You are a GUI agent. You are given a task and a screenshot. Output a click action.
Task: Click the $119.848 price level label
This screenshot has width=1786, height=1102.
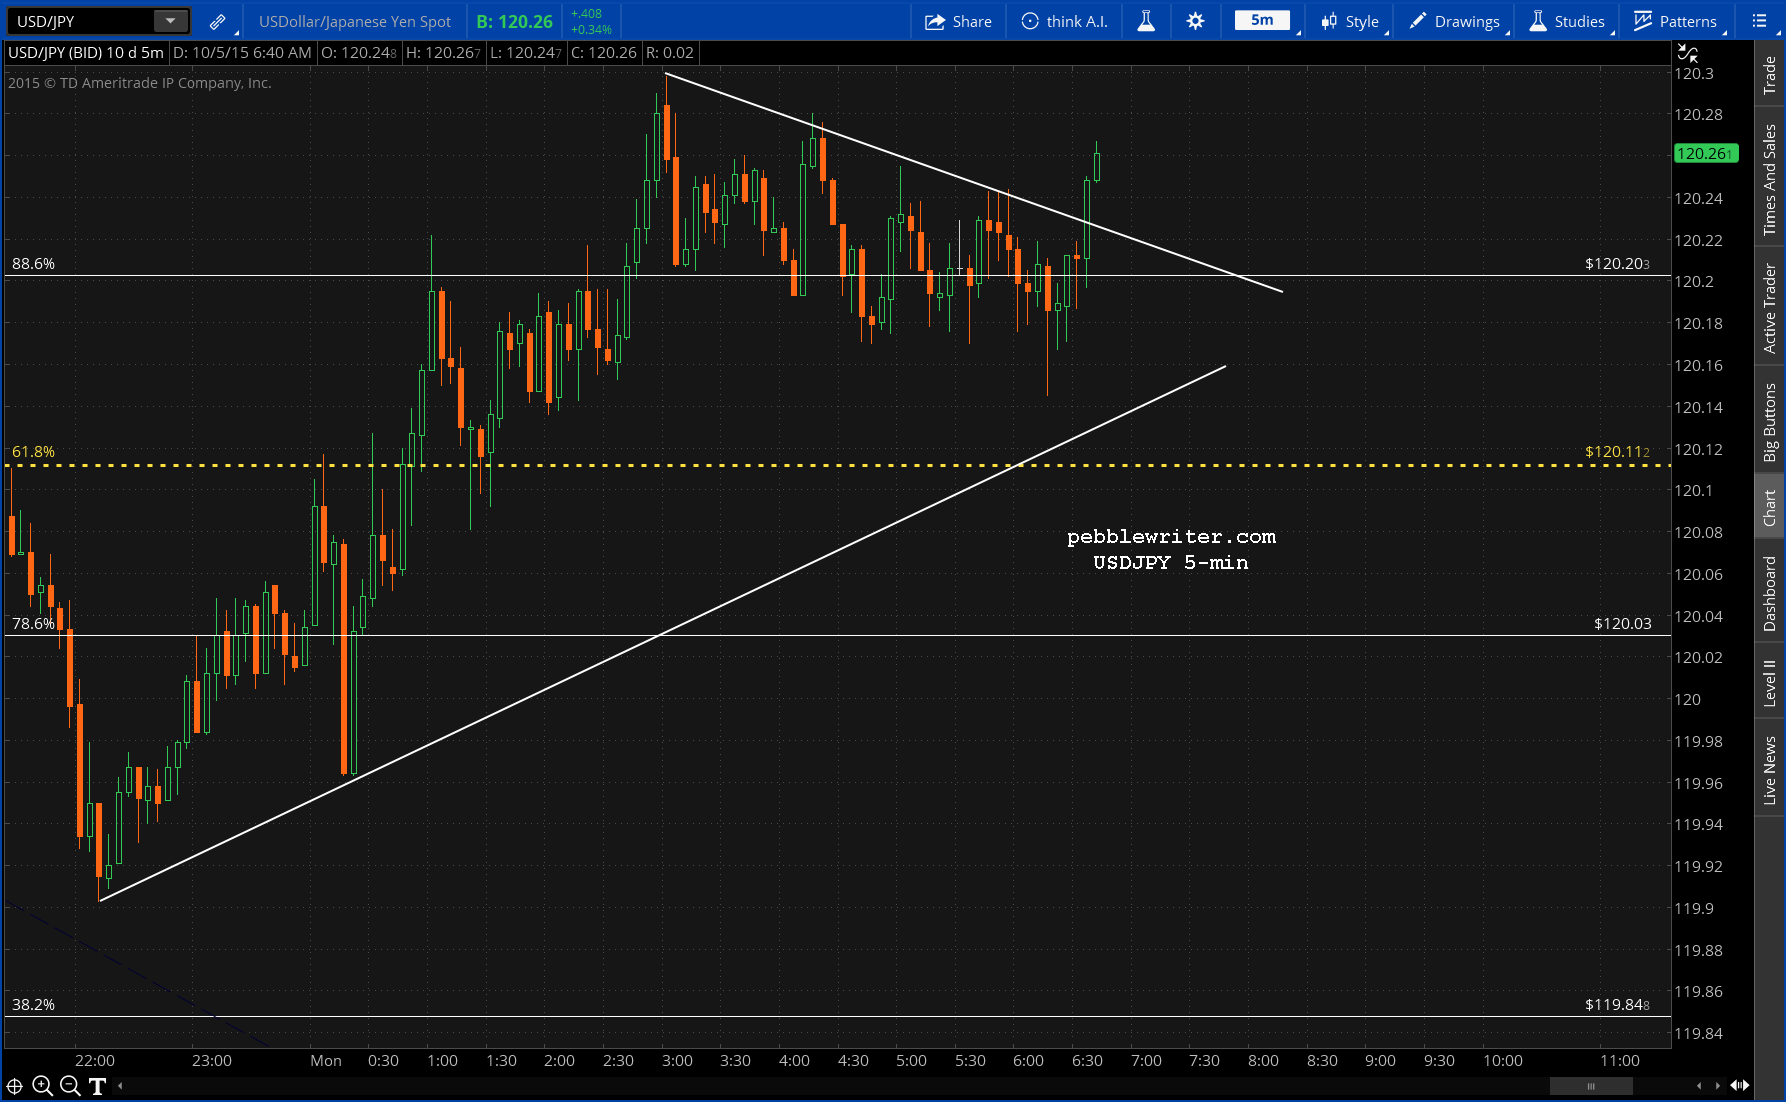pyautogui.click(x=1617, y=1005)
